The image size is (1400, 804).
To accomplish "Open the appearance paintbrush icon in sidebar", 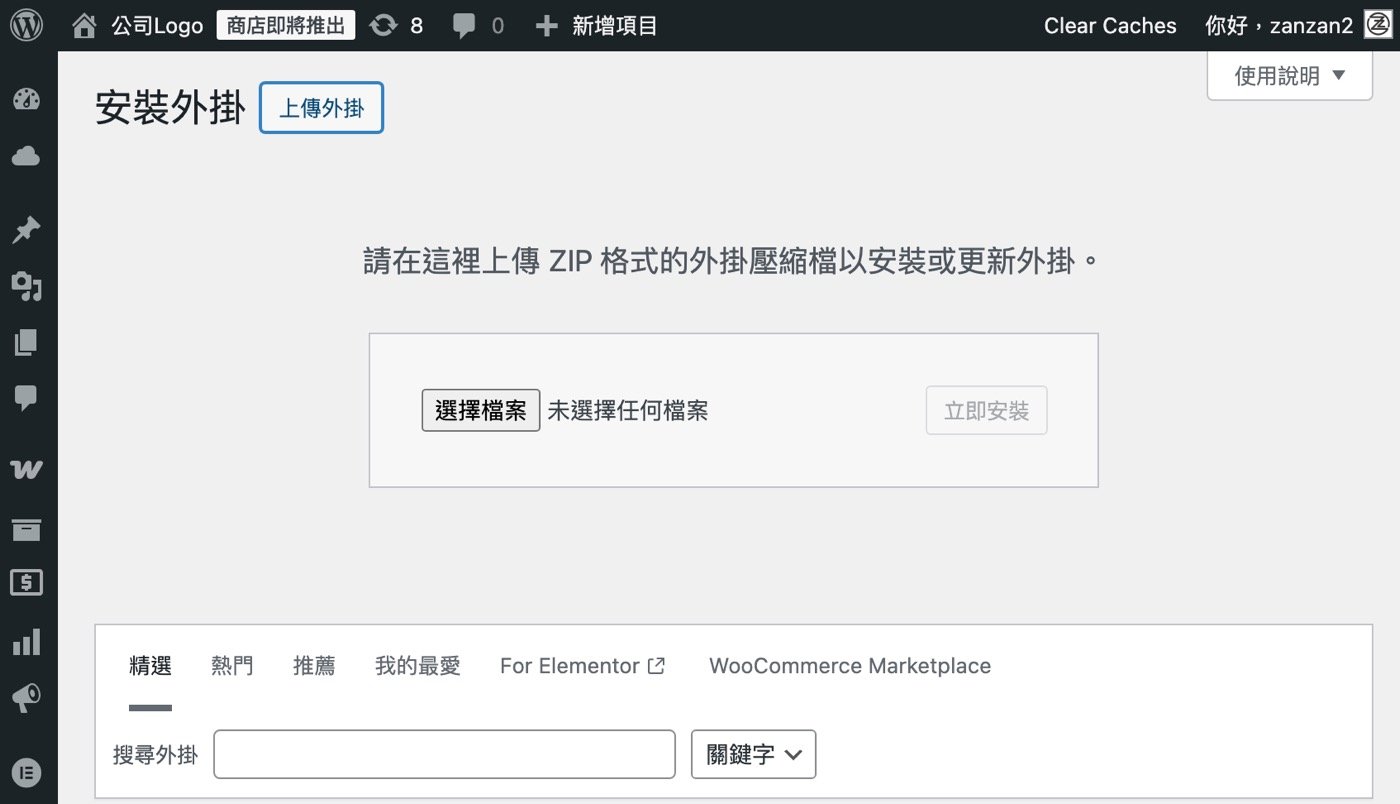I will [x=27, y=99].
